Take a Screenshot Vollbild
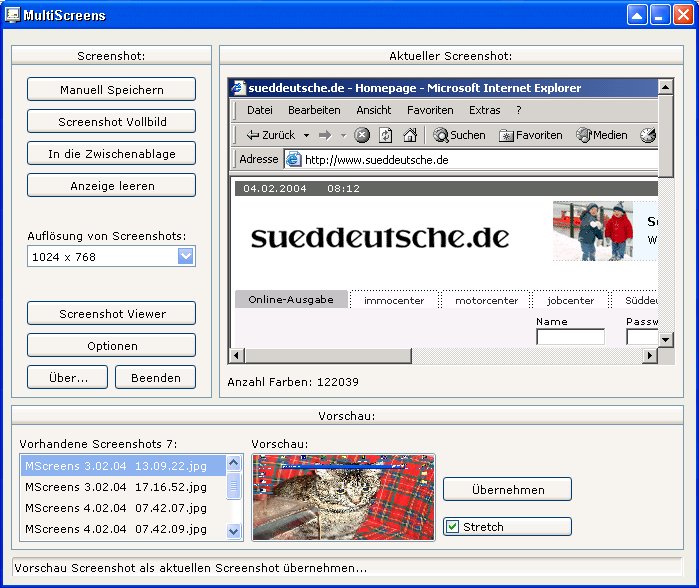699x588 pixels. [x=111, y=121]
